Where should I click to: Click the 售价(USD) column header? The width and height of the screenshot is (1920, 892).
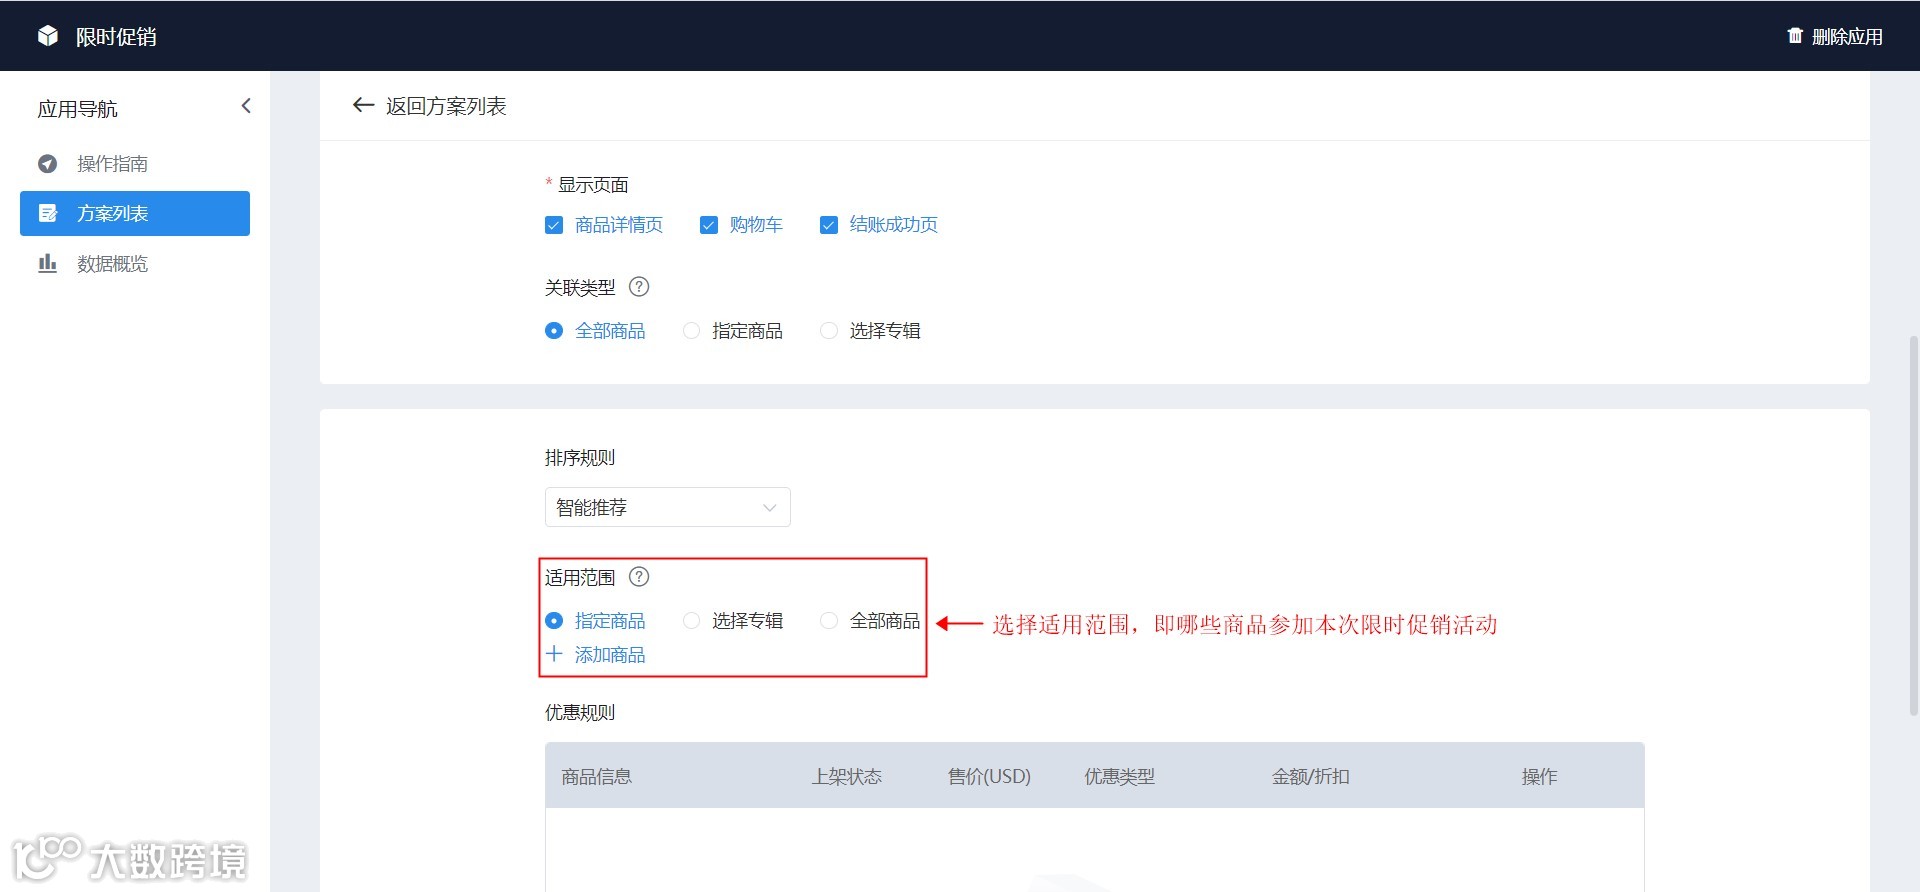pyautogui.click(x=989, y=777)
